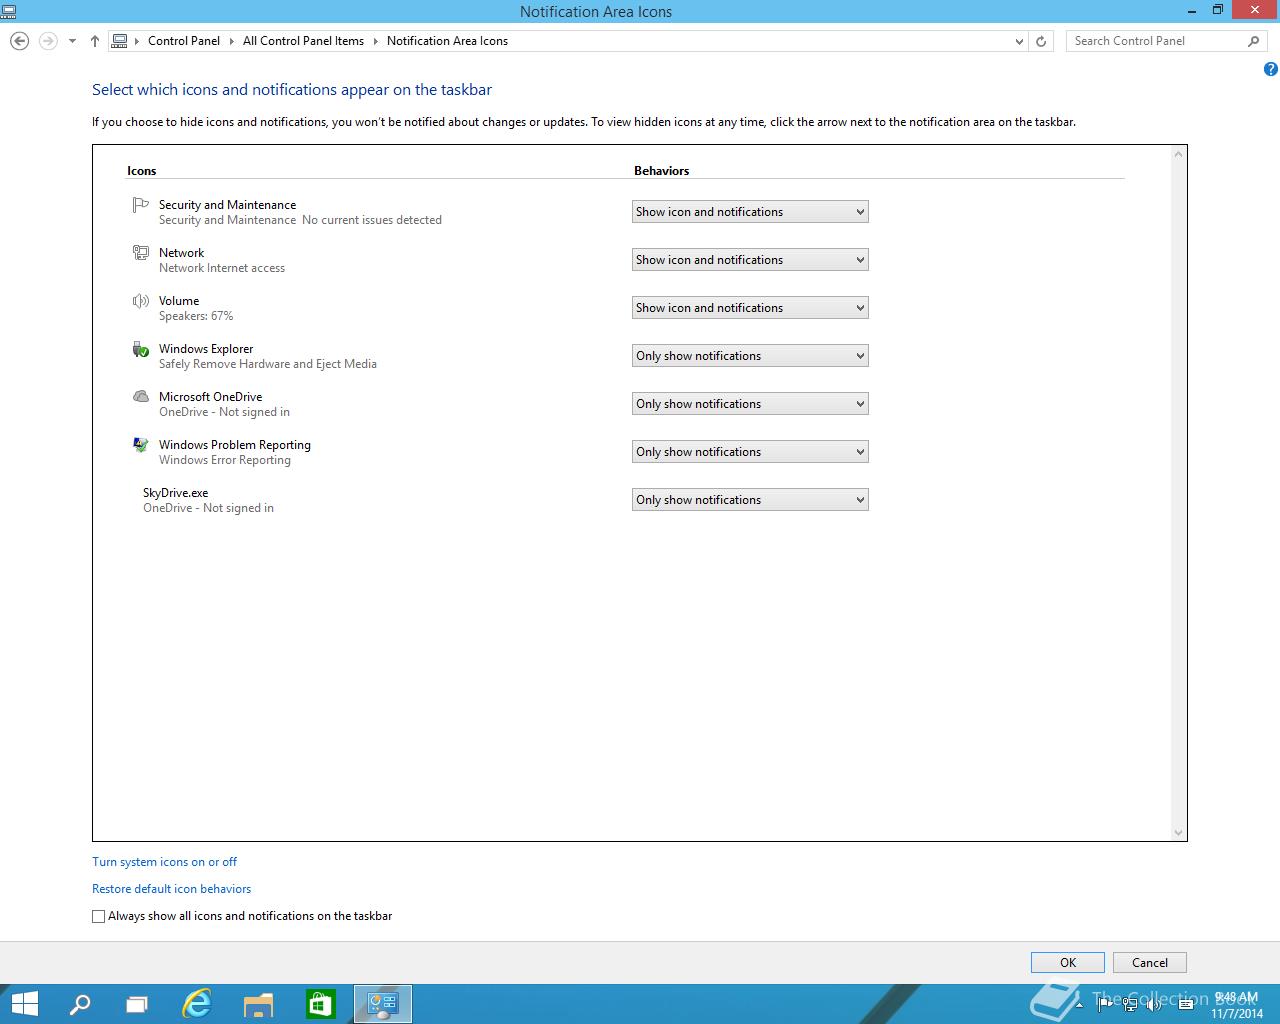Click the Security and Maintenance flag icon
Viewport: 1280px width, 1024px height.
click(x=141, y=205)
